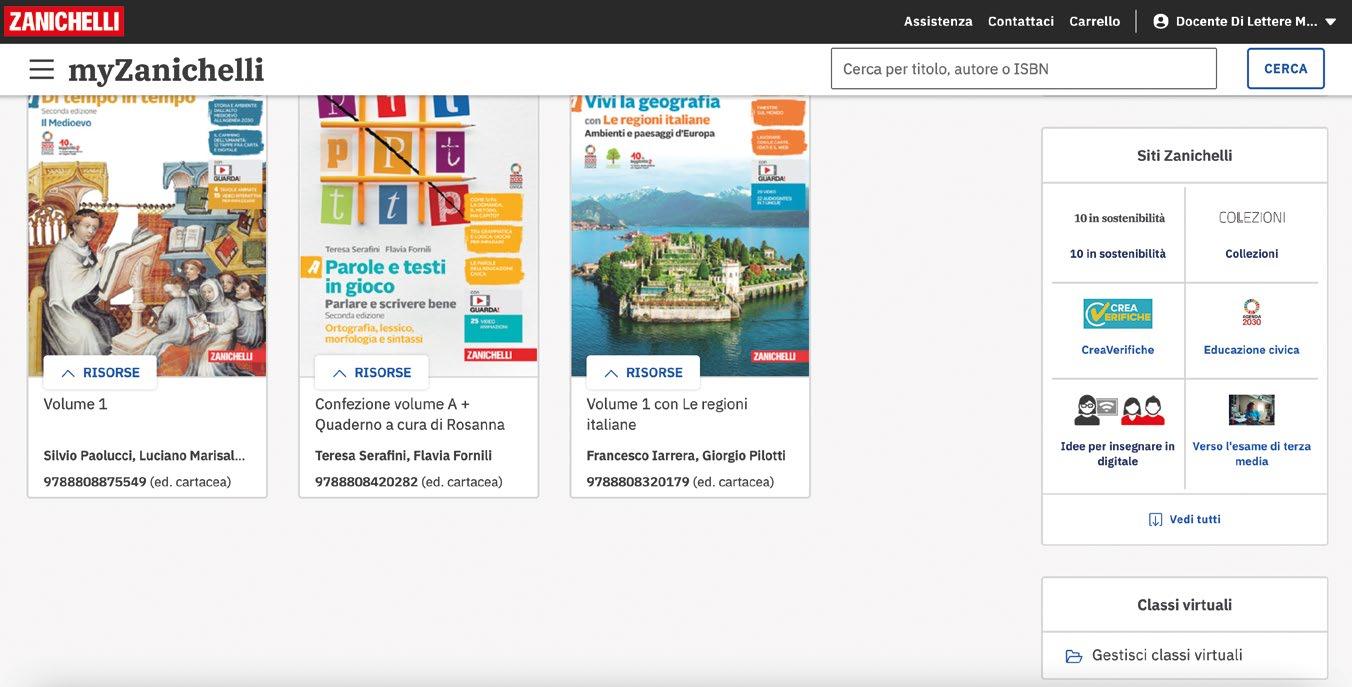Open the Collezioni link
Image resolution: width=1352 pixels, height=687 pixels.
[x=1252, y=254]
